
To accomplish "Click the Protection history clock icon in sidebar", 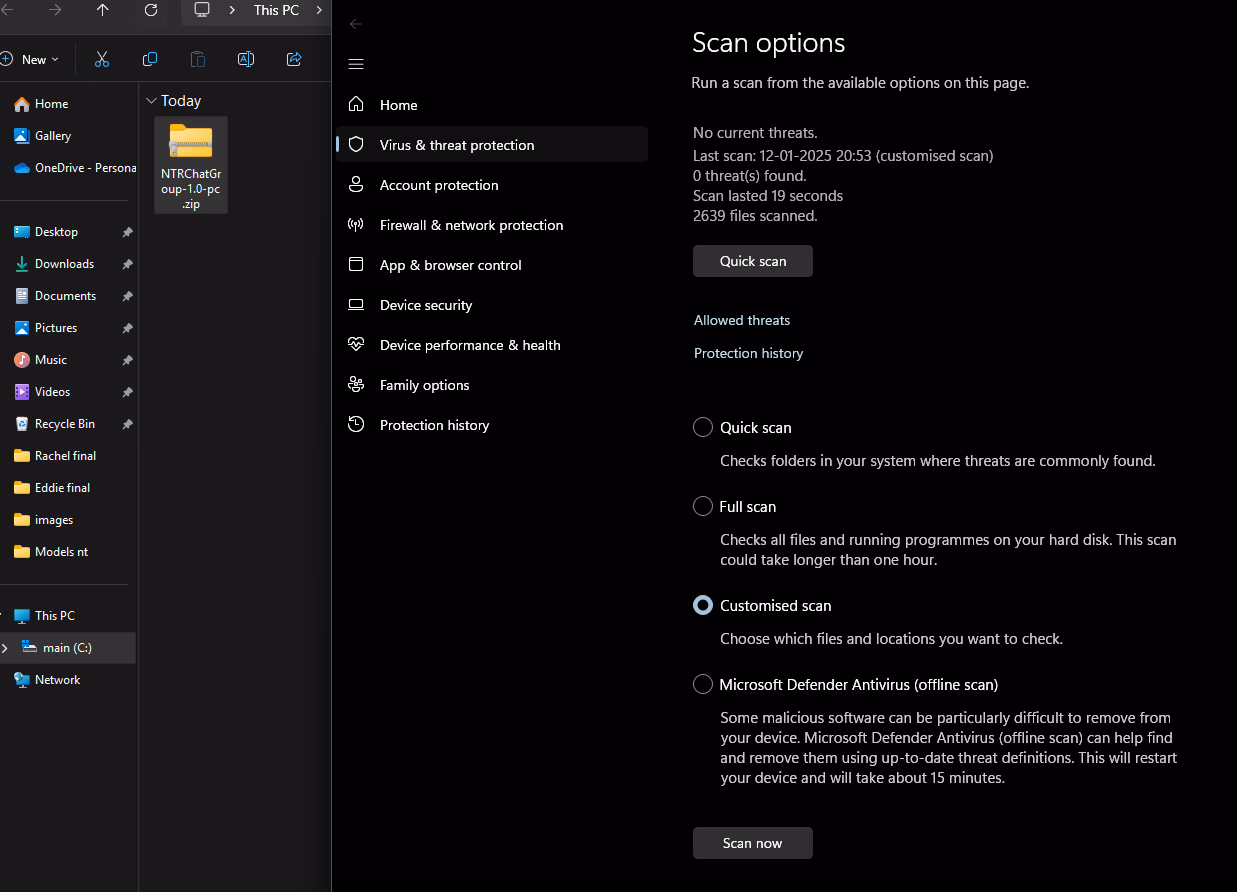I will 356,424.
